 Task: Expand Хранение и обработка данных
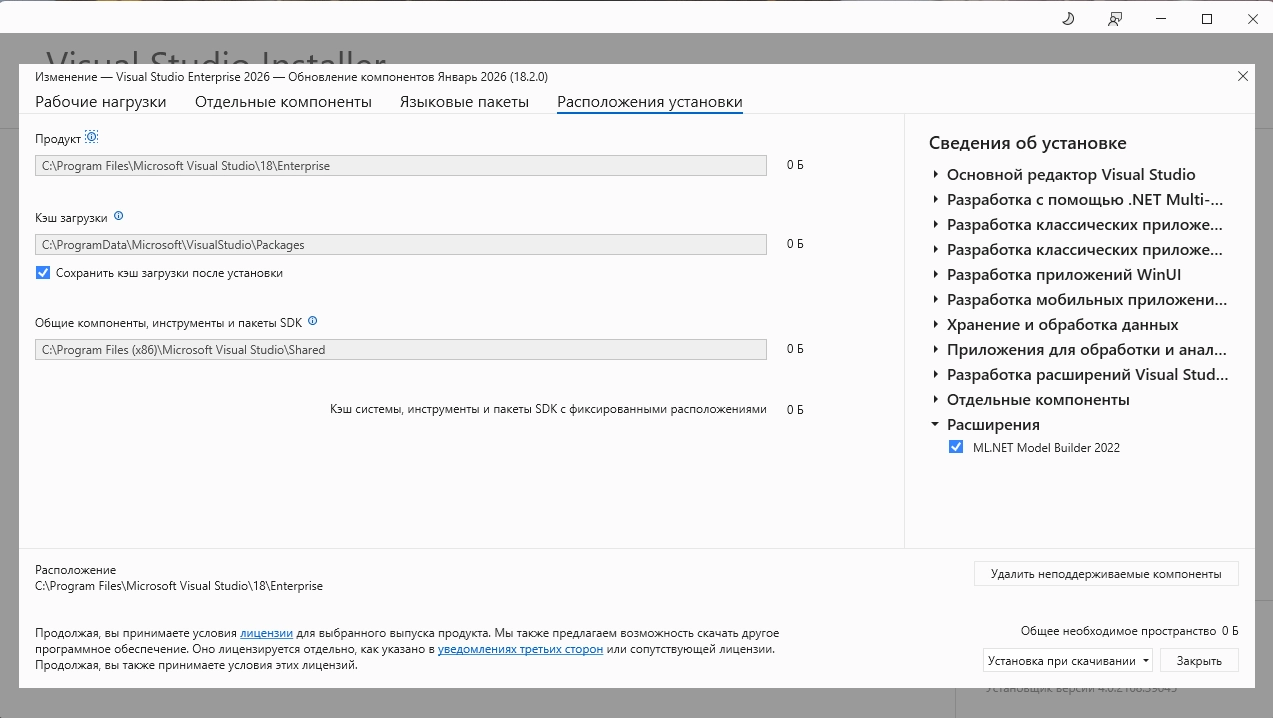(x=936, y=325)
